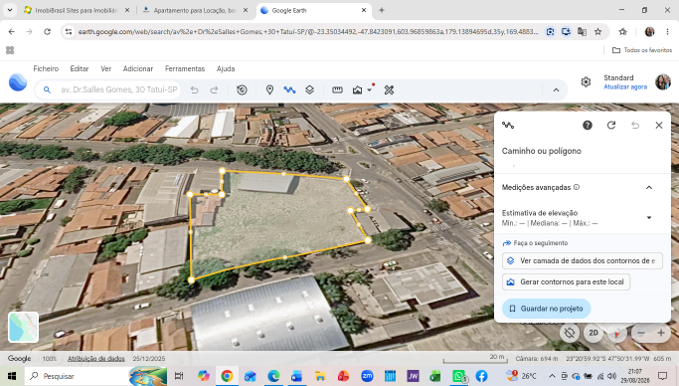Screen dimensions: 679x386
Task: Open the map layers icon
Action: click(309, 90)
